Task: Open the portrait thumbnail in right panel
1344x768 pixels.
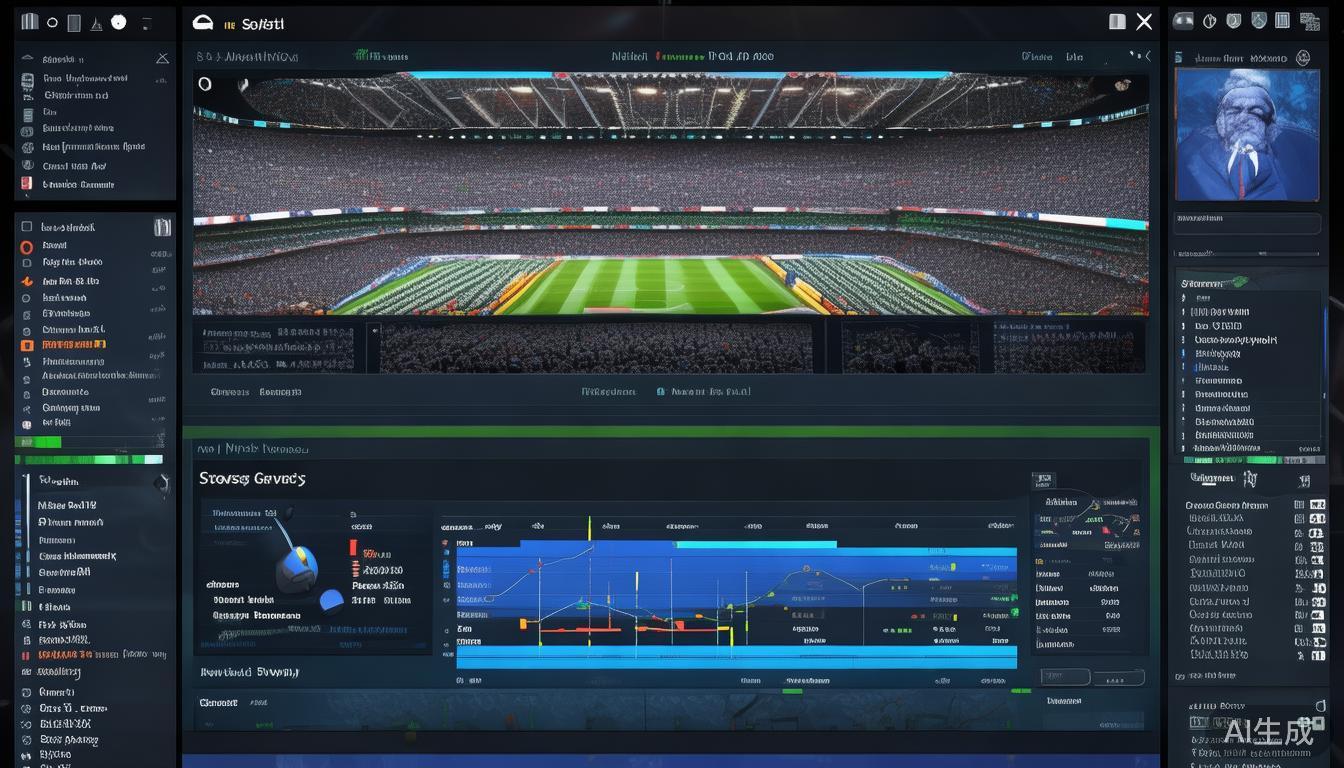Action: click(x=1247, y=134)
